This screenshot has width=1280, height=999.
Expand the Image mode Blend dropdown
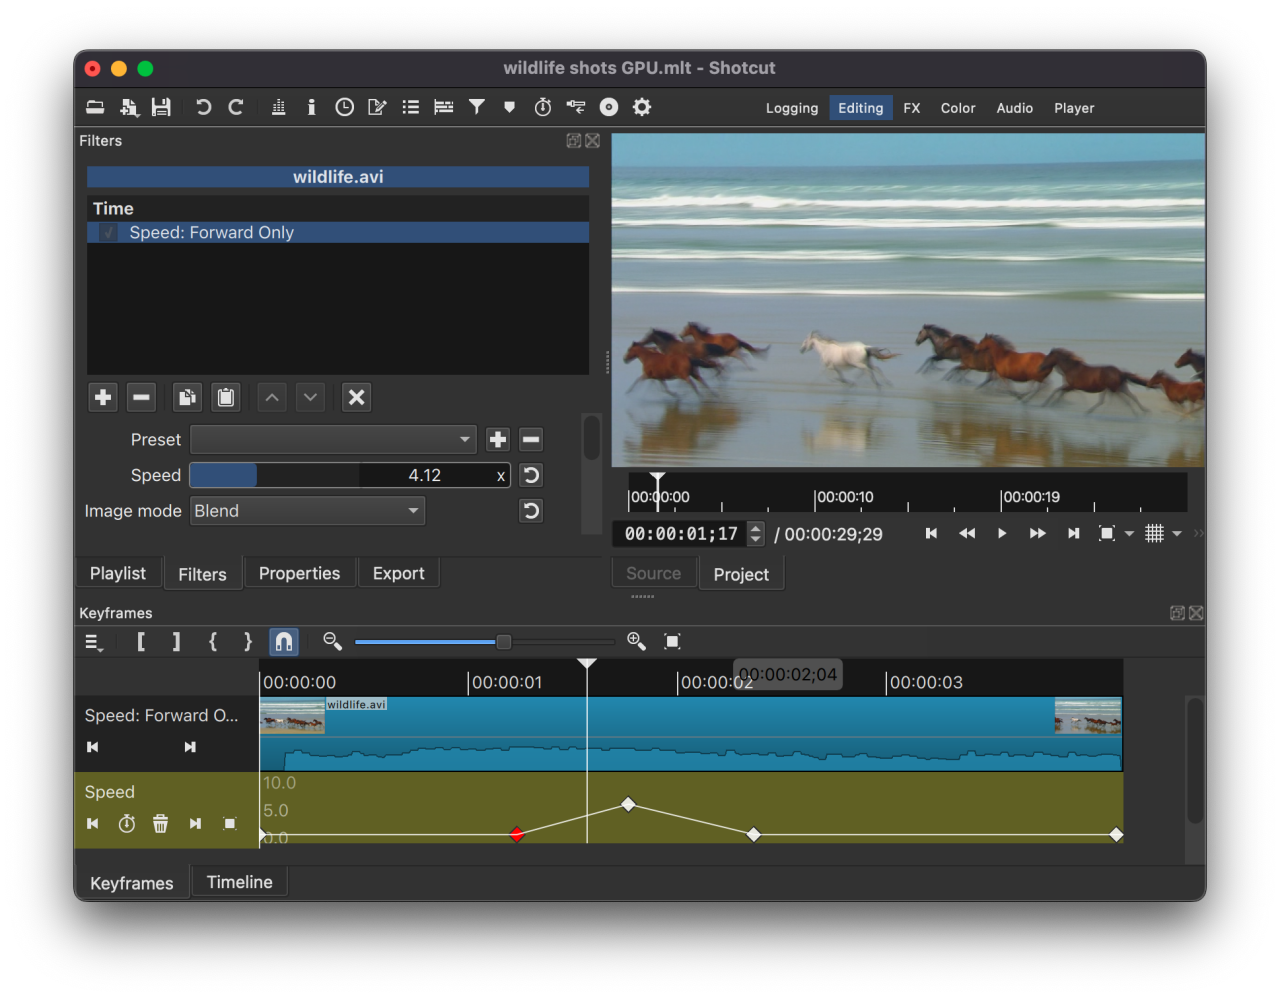pos(307,511)
